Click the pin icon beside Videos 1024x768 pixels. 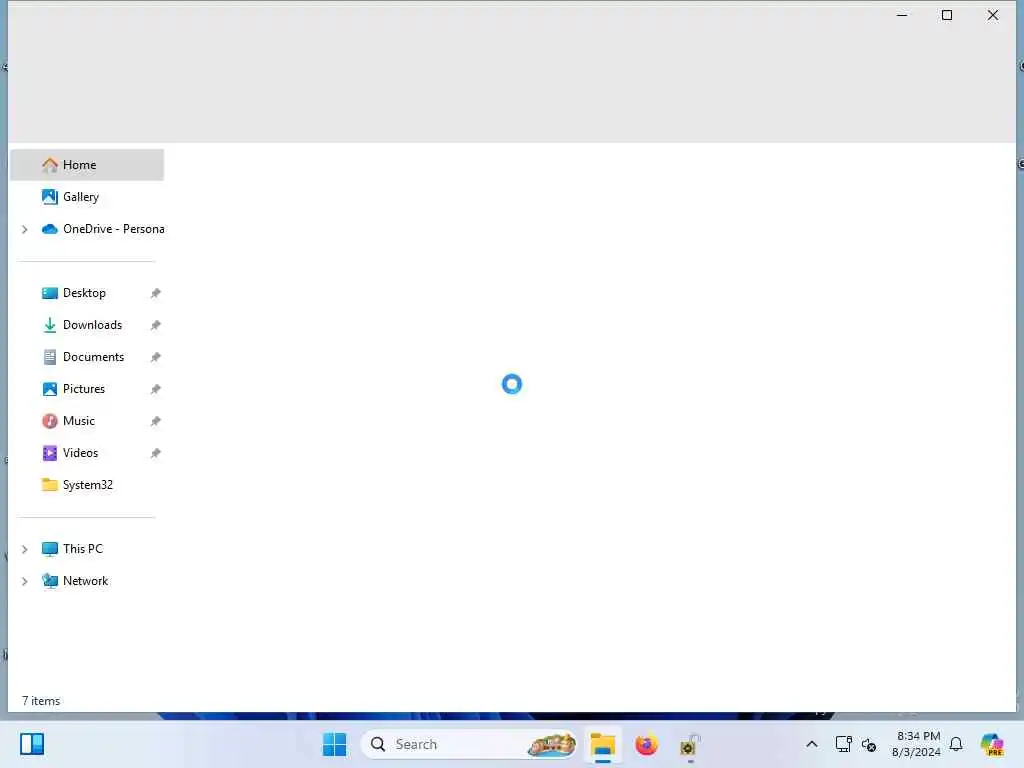[155, 453]
